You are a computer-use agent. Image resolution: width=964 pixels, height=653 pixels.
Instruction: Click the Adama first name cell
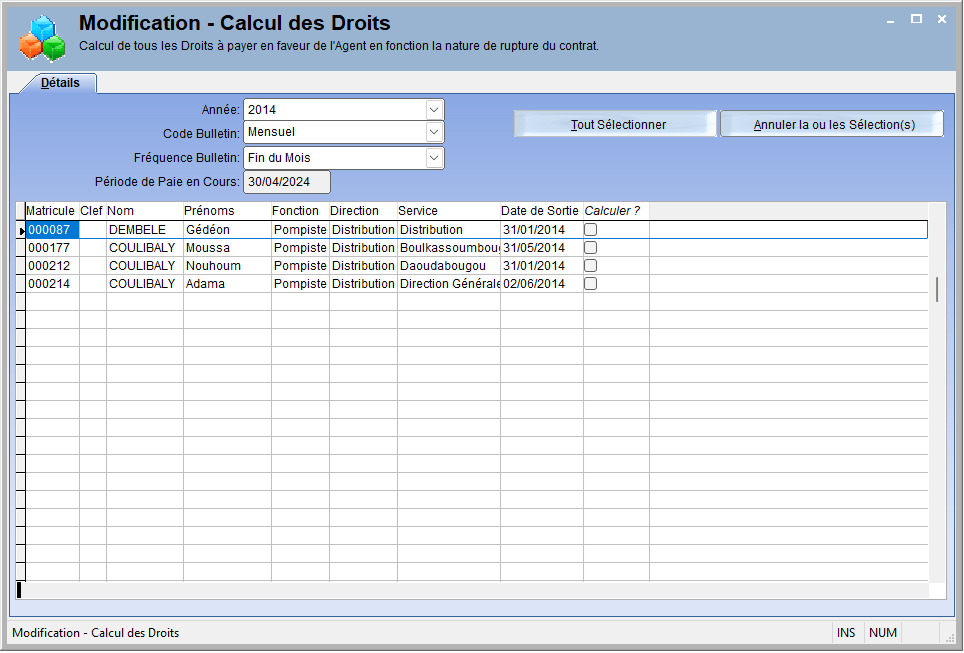click(x=227, y=283)
